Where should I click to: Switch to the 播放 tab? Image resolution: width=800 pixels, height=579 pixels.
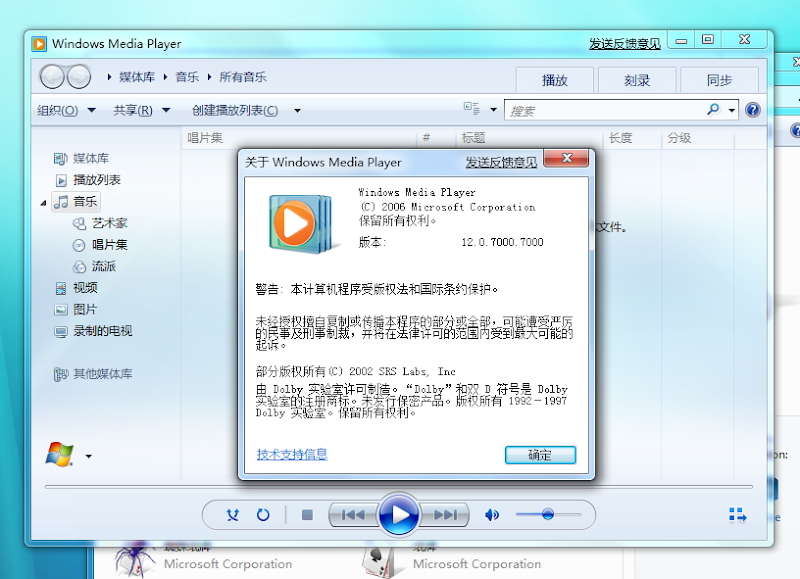(x=555, y=80)
